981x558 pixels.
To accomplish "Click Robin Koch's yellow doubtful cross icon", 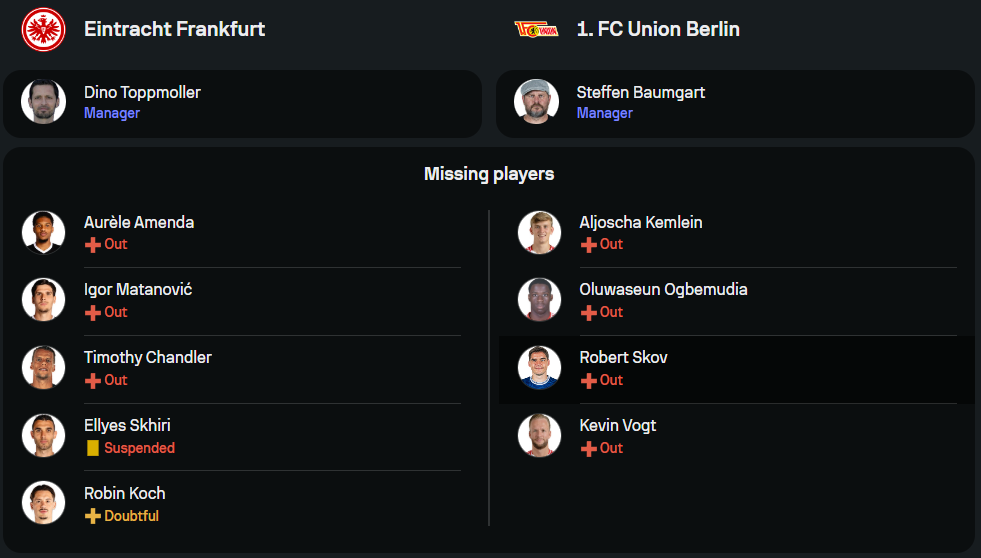I will 93,516.
